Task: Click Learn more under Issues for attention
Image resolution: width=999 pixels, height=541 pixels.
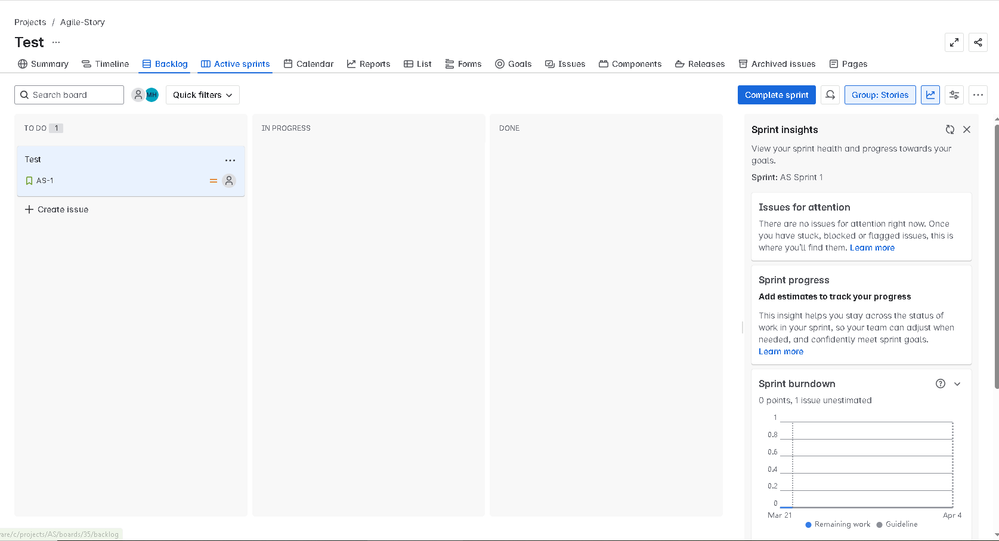Action: tap(872, 248)
